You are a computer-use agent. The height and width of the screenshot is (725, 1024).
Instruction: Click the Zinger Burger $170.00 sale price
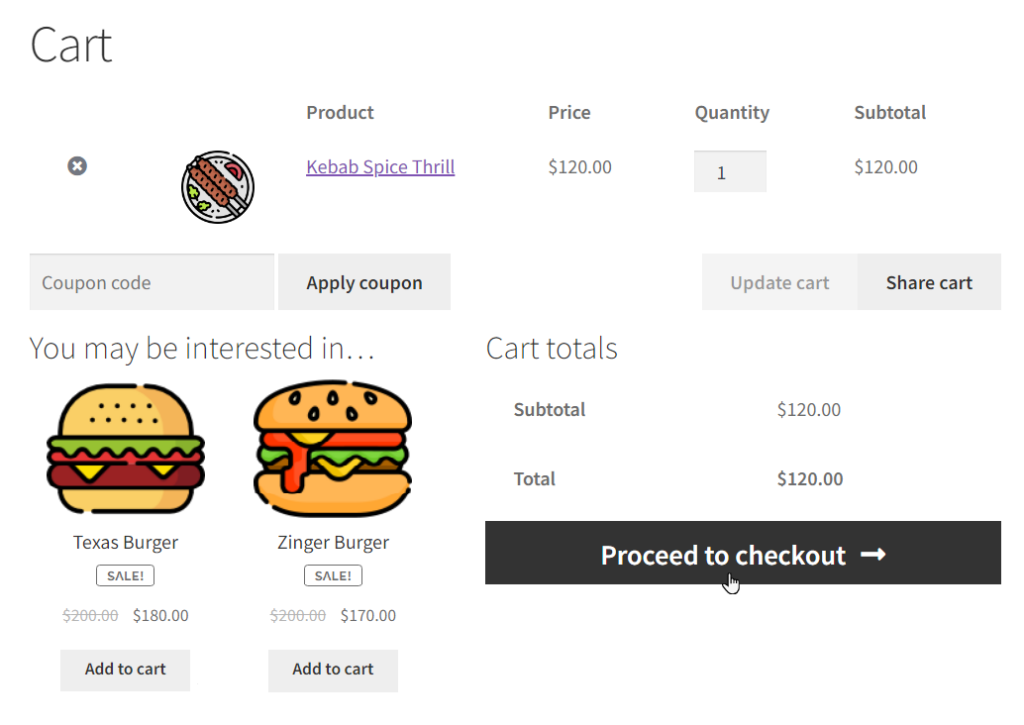pyautogui.click(x=368, y=615)
